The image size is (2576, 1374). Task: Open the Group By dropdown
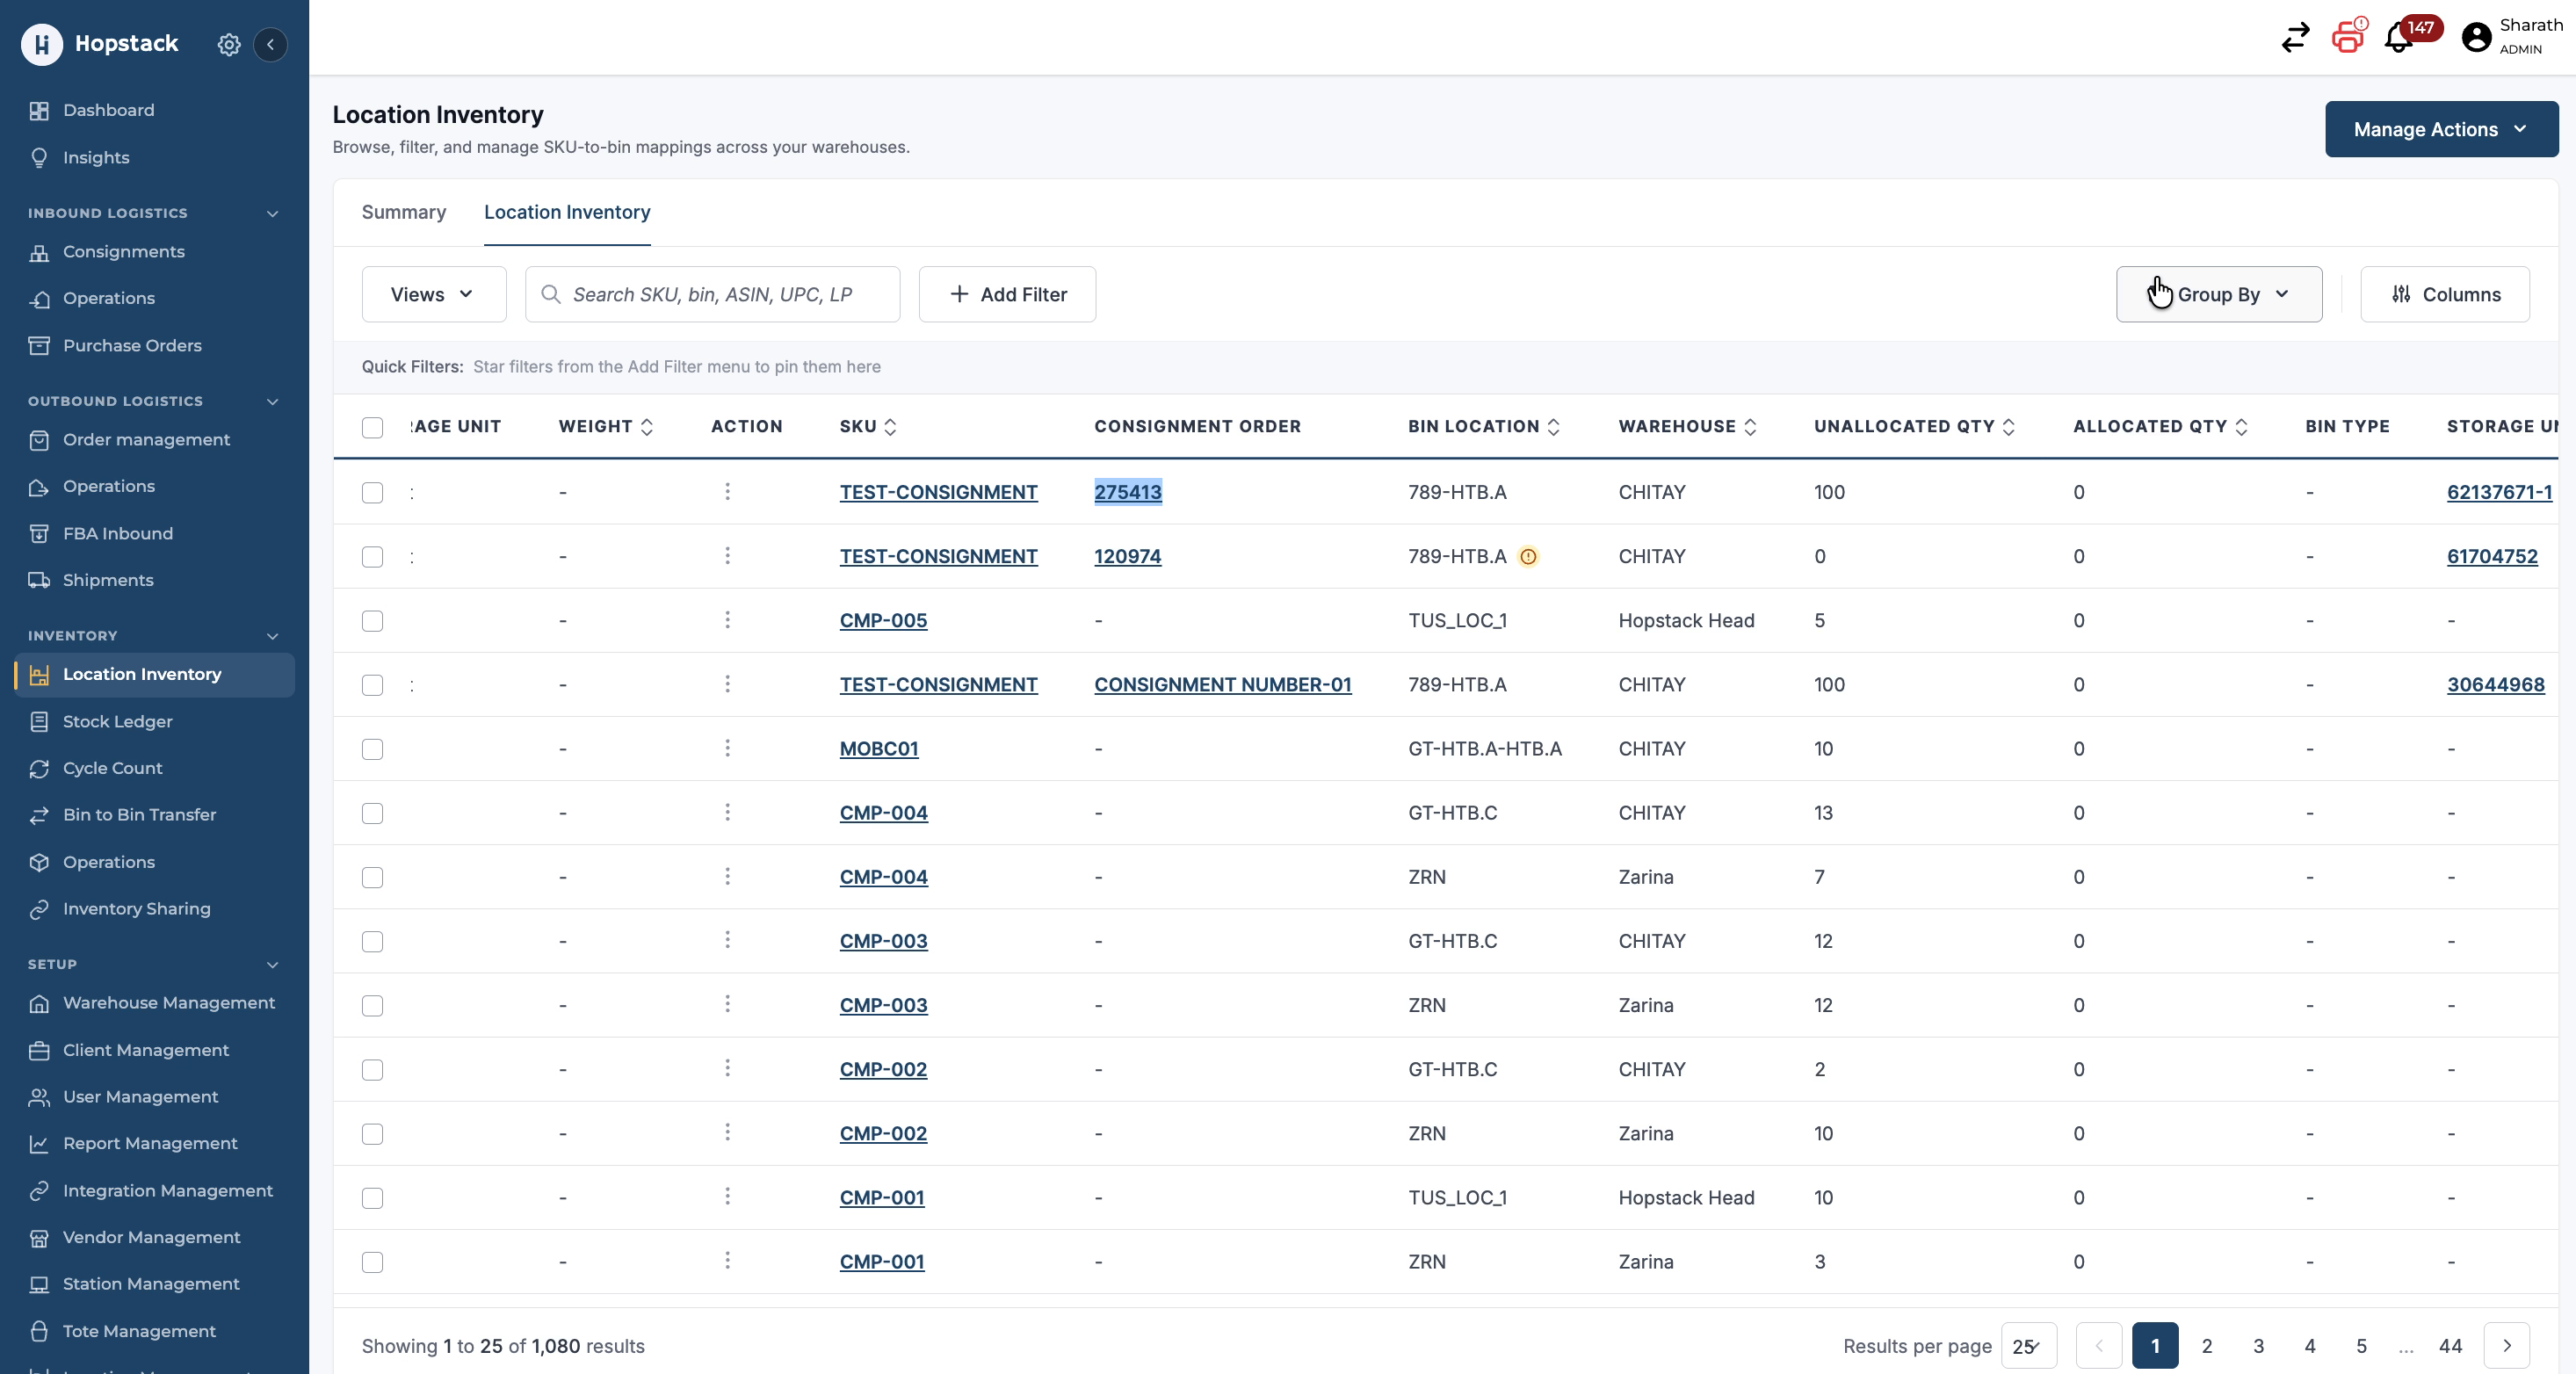[x=2218, y=294]
